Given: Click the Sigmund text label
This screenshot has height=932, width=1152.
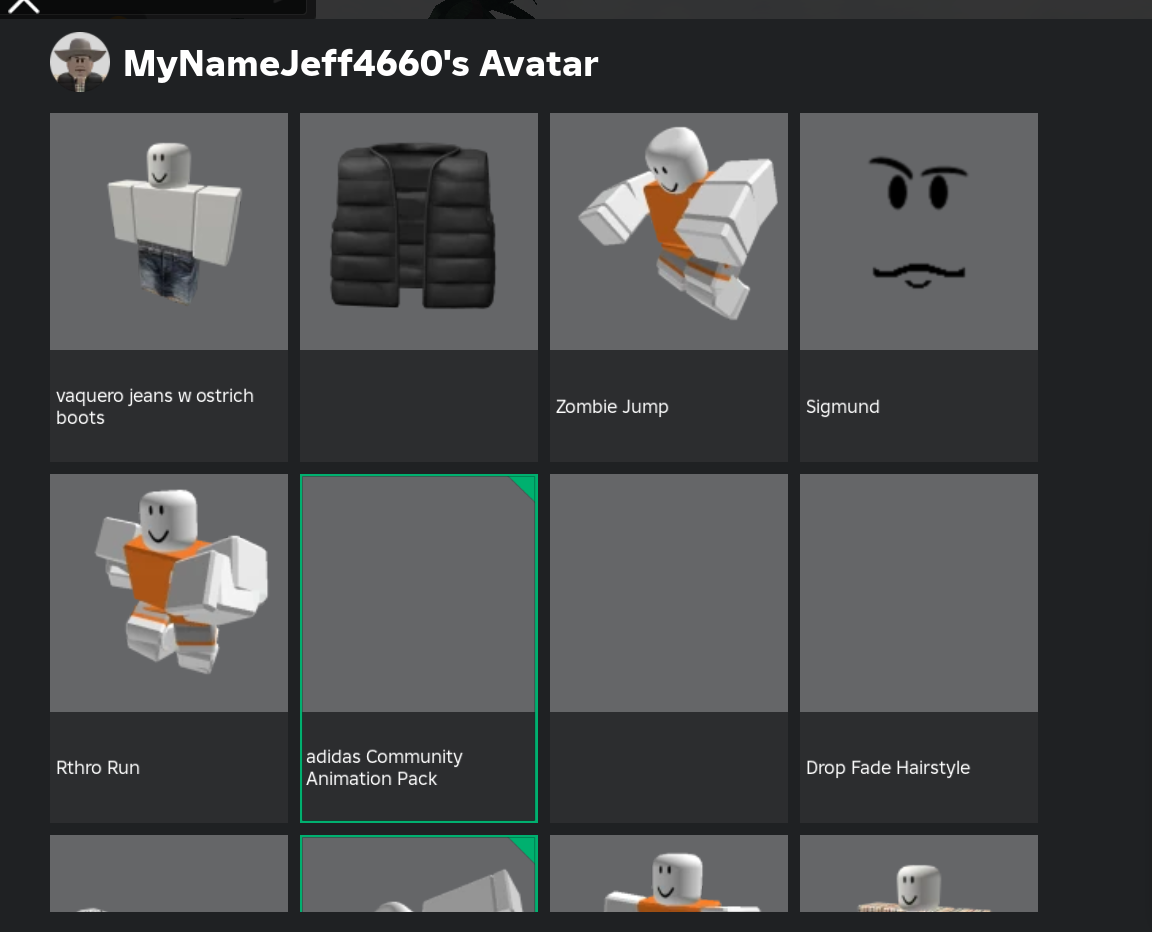Looking at the screenshot, I should click(843, 407).
